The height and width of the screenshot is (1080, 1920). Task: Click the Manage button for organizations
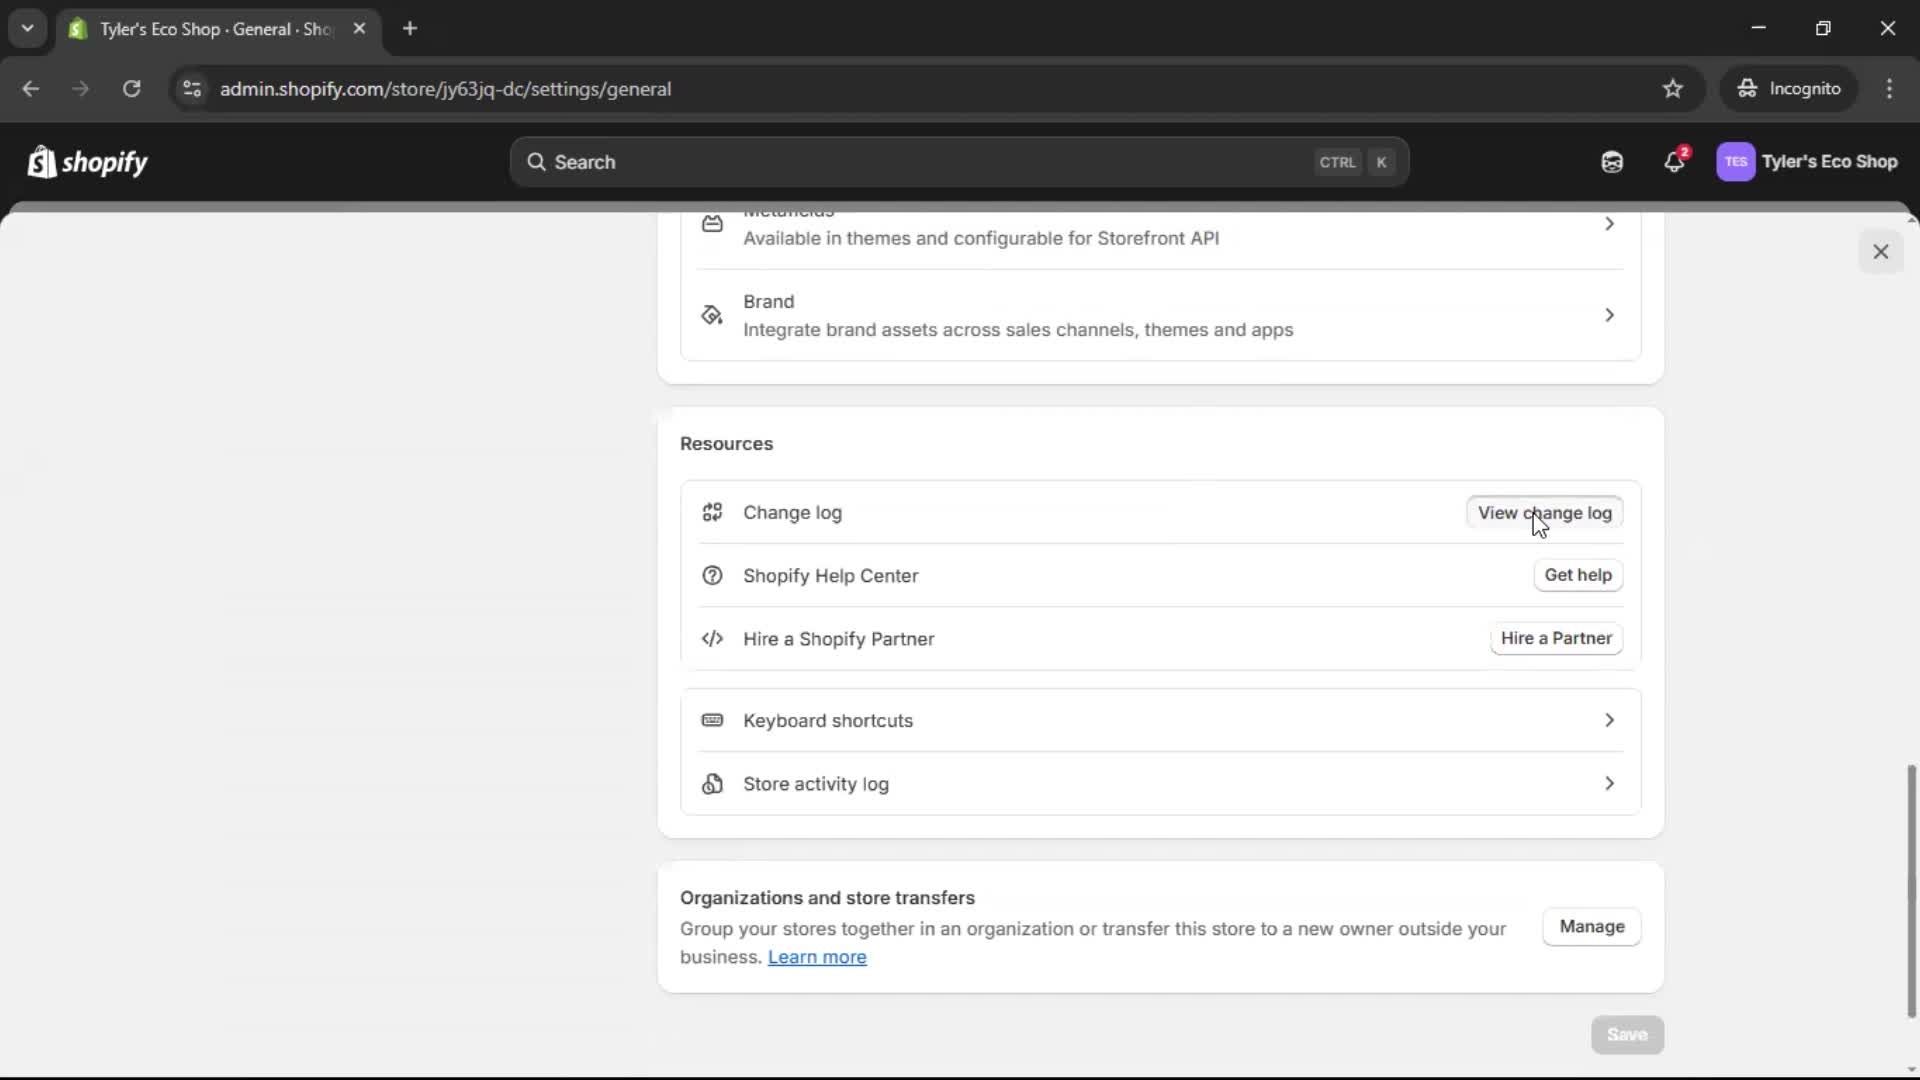coord(1591,926)
